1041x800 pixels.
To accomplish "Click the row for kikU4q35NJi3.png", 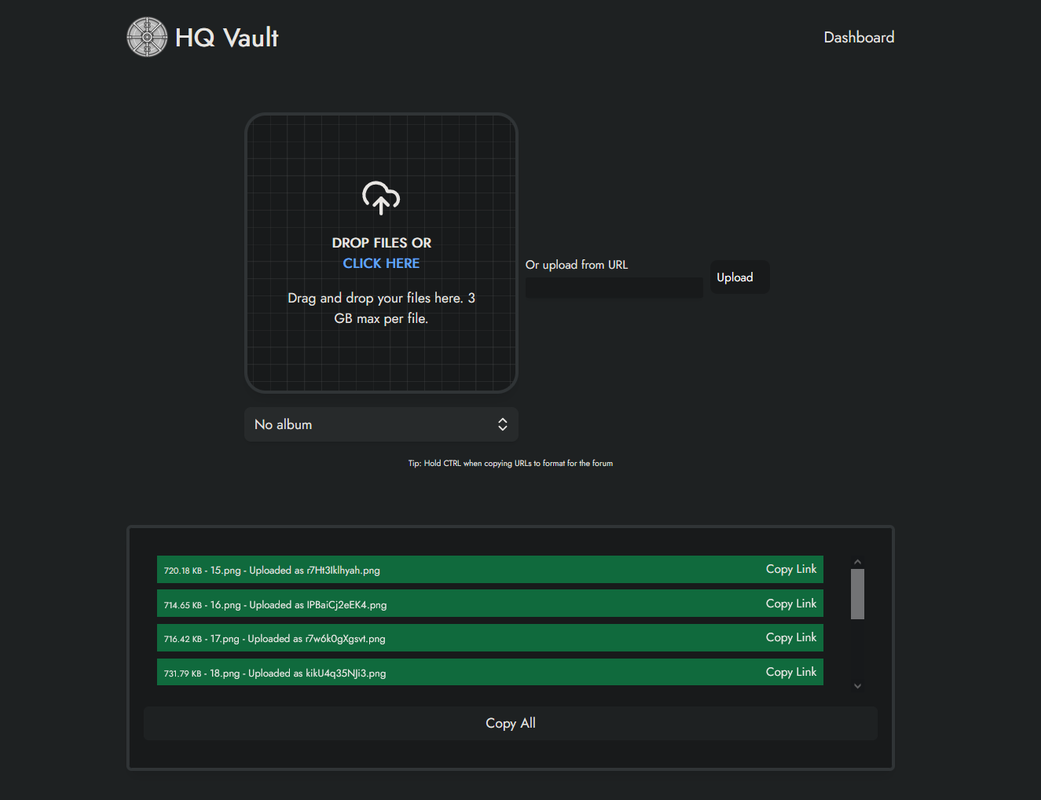I will pyautogui.click(x=490, y=672).
